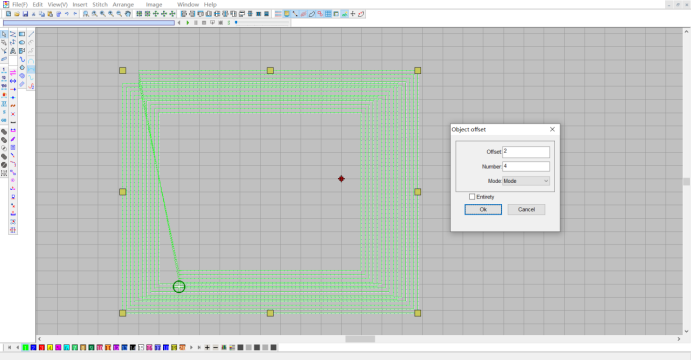Viewport: 692px width, 360px height.
Task: Select green color swatch number 1
Action: coord(25,348)
